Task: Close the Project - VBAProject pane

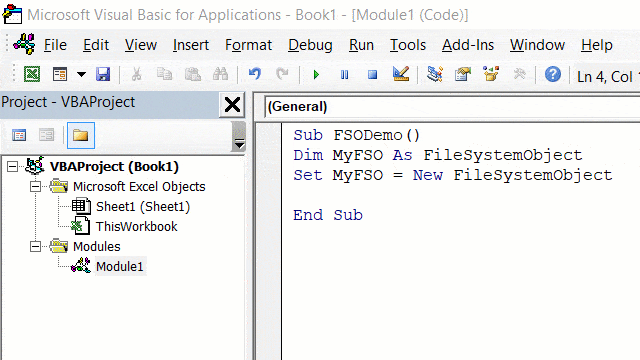Action: (232, 105)
